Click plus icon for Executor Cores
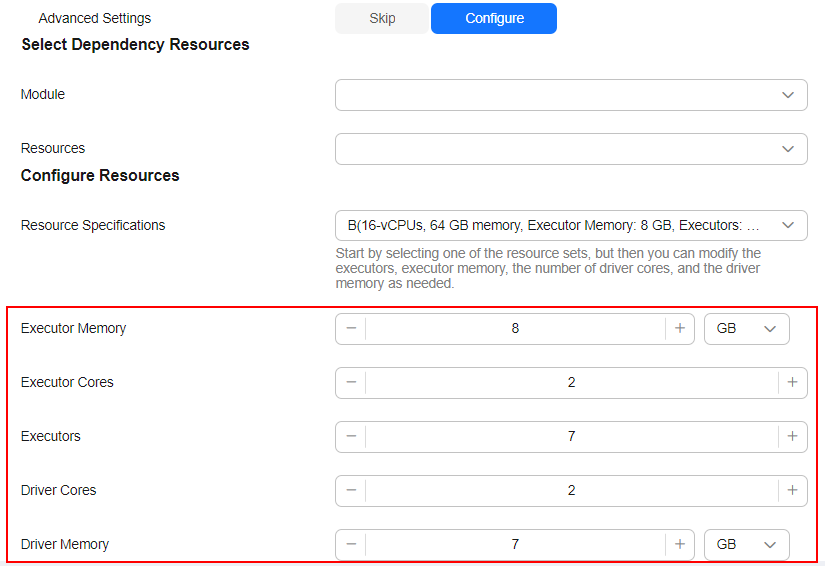The width and height of the screenshot is (825, 566). click(x=792, y=383)
